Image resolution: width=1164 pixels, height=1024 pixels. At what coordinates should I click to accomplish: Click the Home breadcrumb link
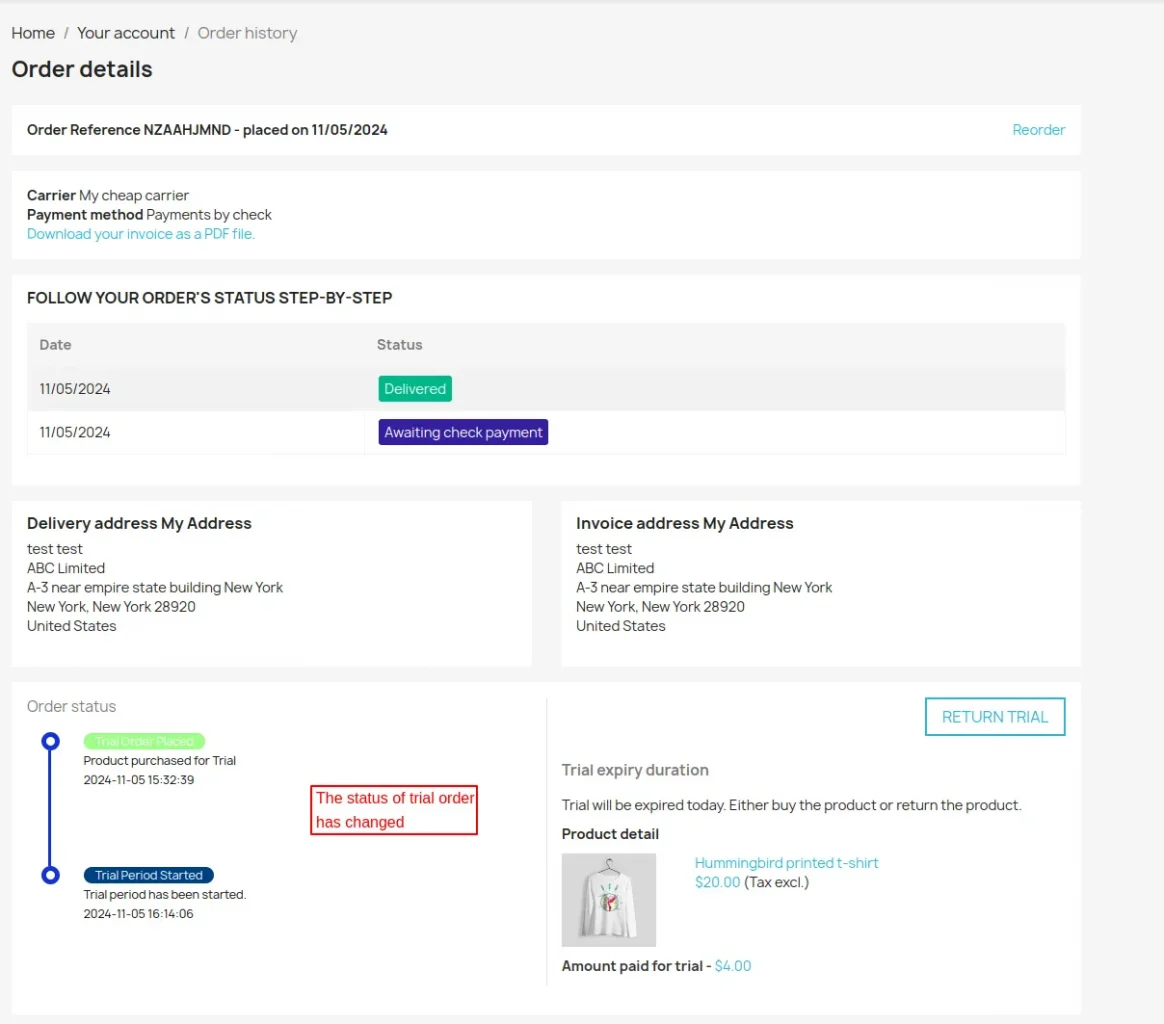point(33,33)
